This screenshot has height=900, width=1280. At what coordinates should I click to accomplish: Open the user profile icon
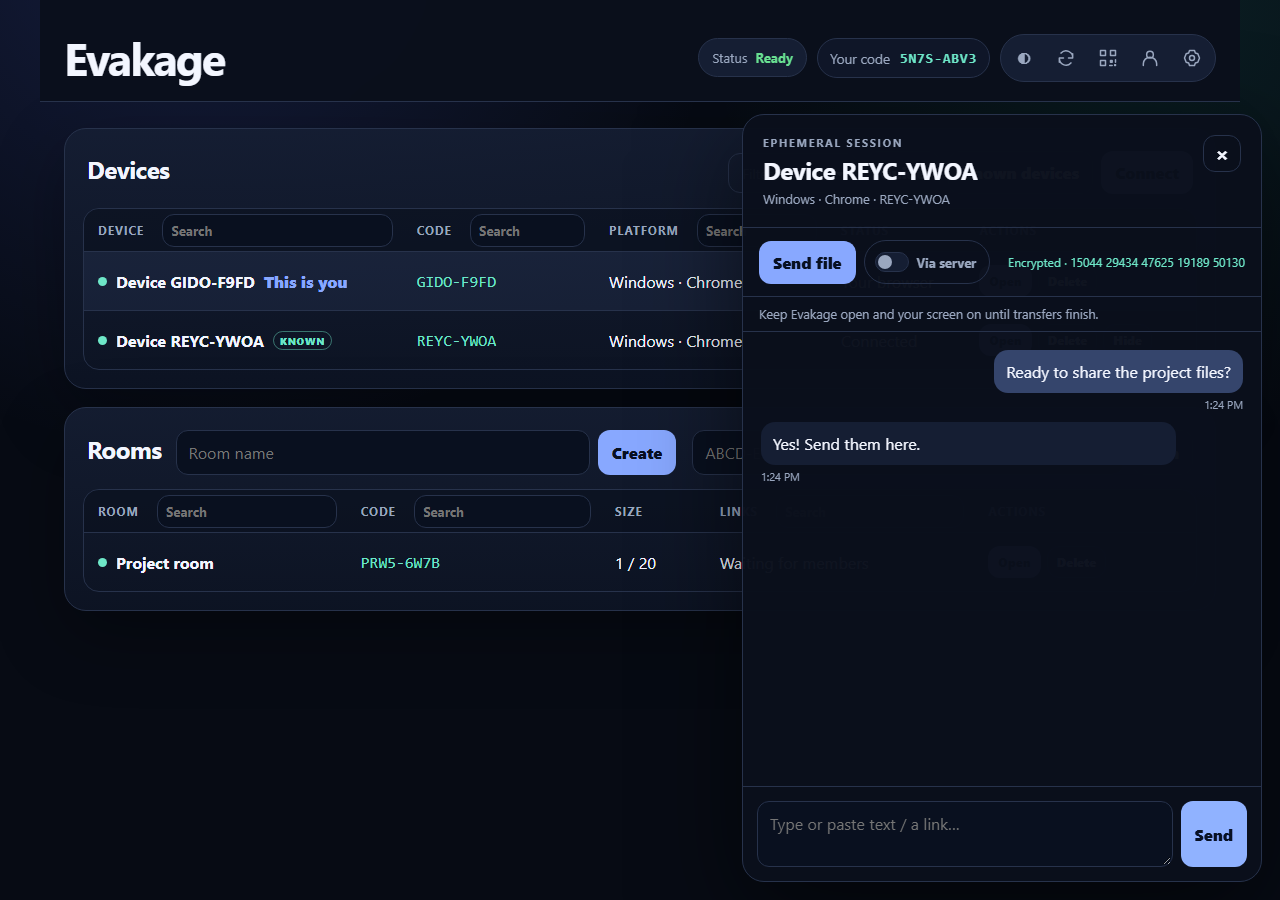(x=1150, y=59)
